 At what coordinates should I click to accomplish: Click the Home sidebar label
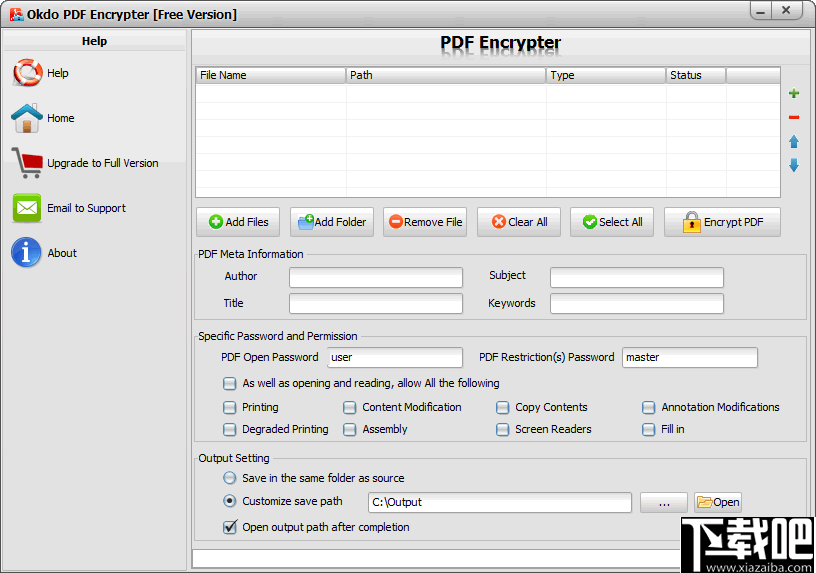[61, 119]
